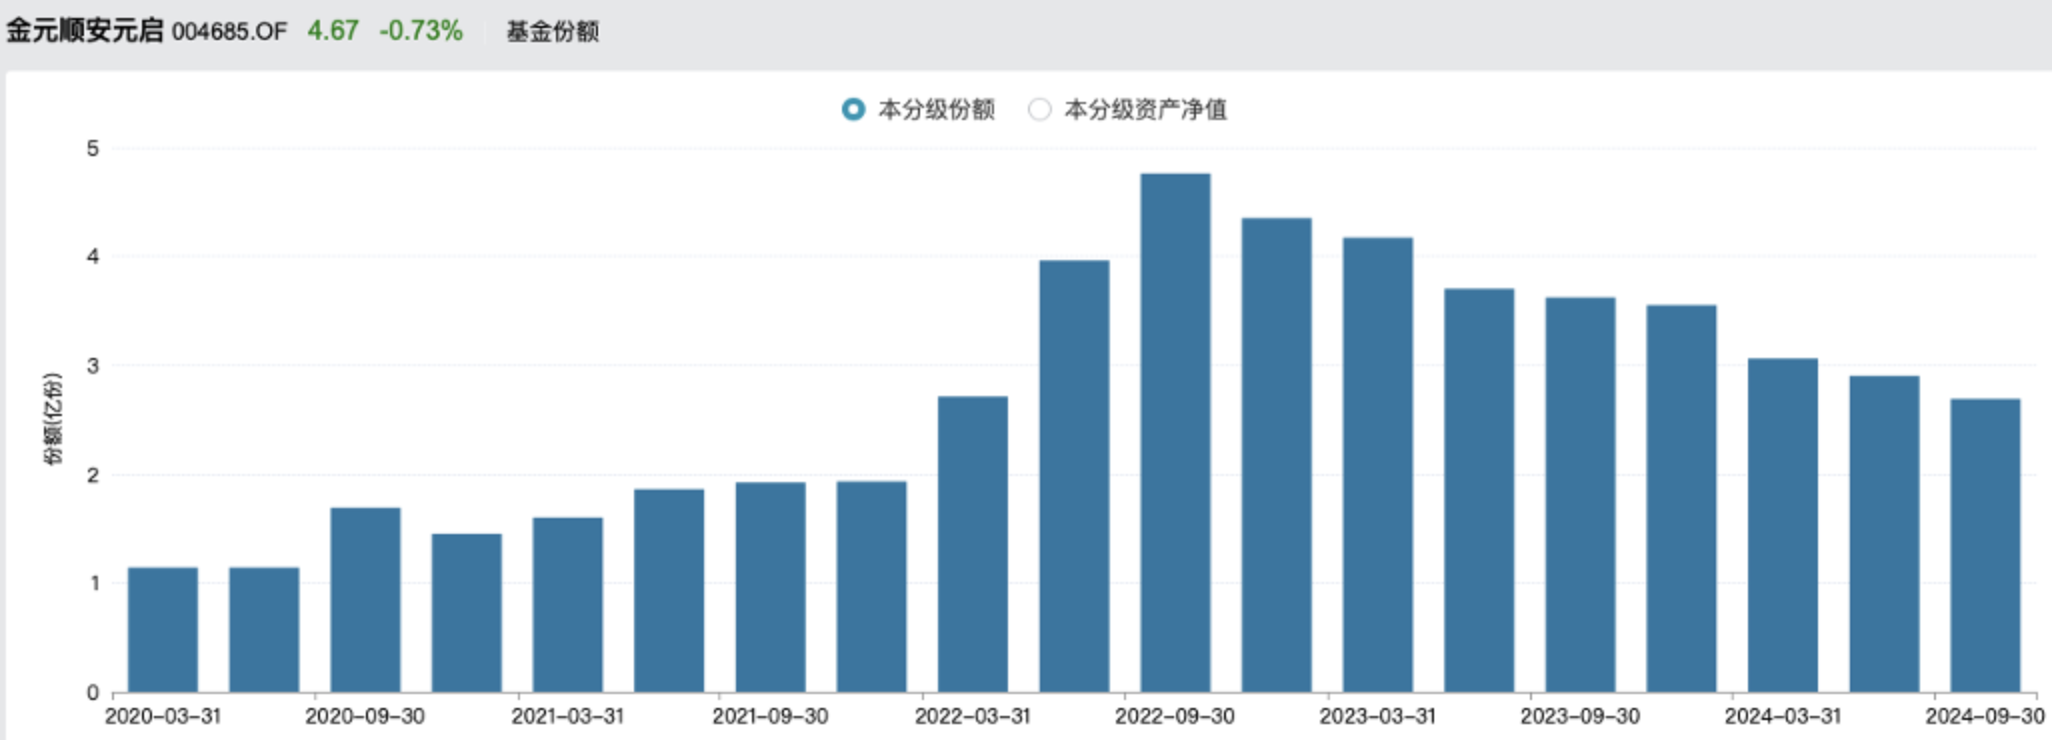Image resolution: width=2052 pixels, height=740 pixels.
Task: Select the 本分级资产净值 radio option
Action: tap(1040, 109)
